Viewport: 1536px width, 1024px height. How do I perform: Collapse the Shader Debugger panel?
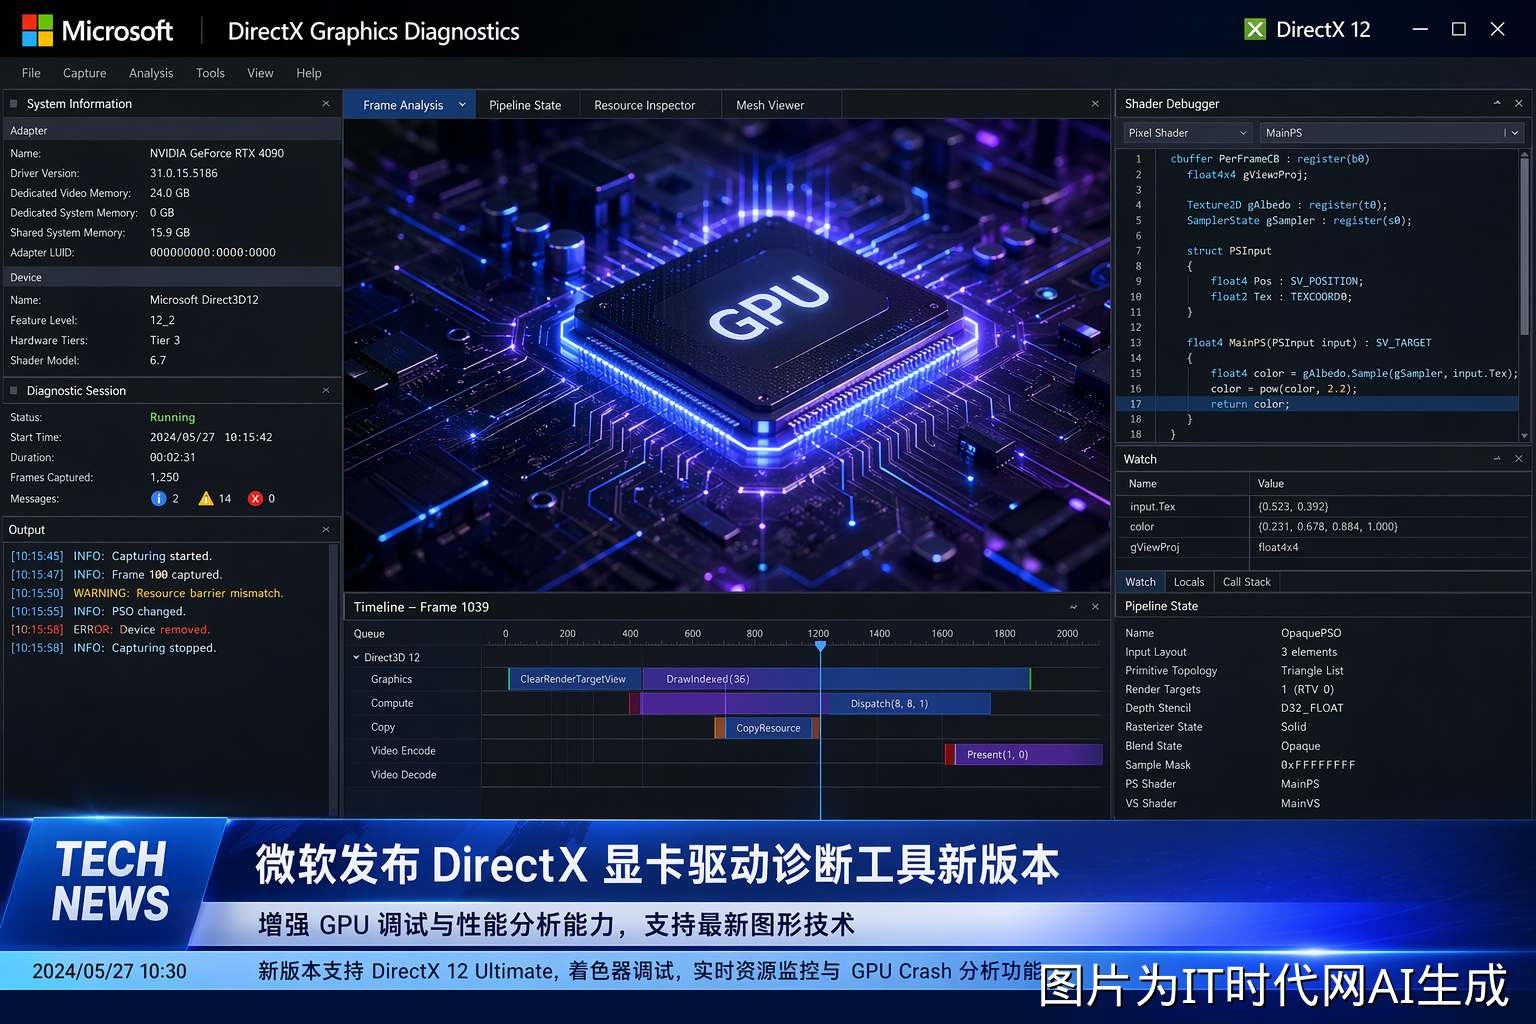click(1497, 103)
